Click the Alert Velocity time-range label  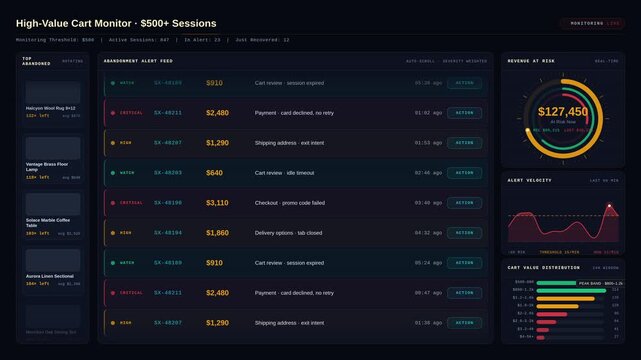(x=604, y=181)
